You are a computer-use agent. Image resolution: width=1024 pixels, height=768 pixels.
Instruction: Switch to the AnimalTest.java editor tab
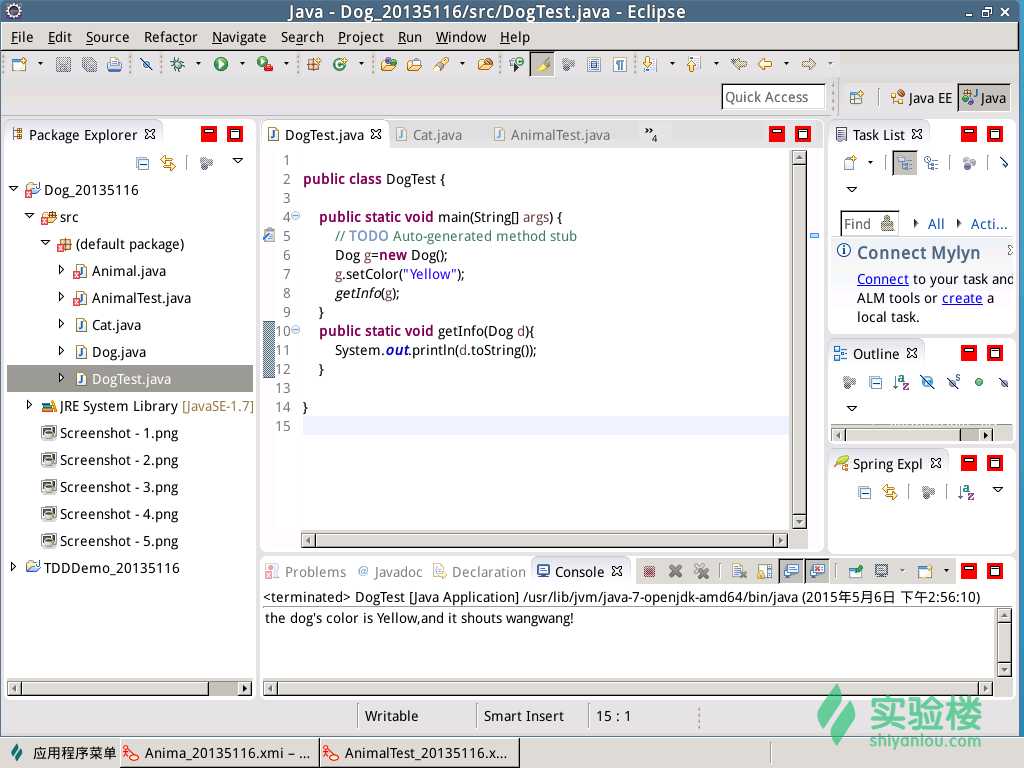(552, 135)
